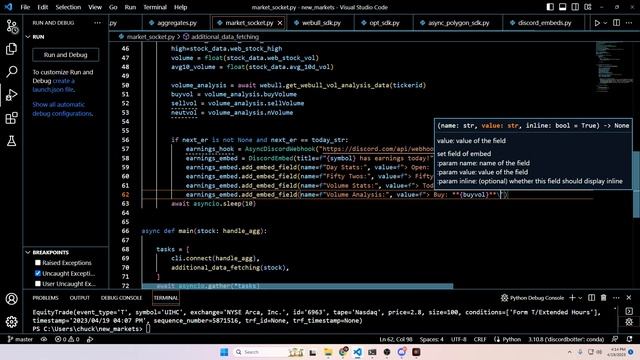640x360 pixels.
Task: Open the Customize Layout icon
Action: 588,7
